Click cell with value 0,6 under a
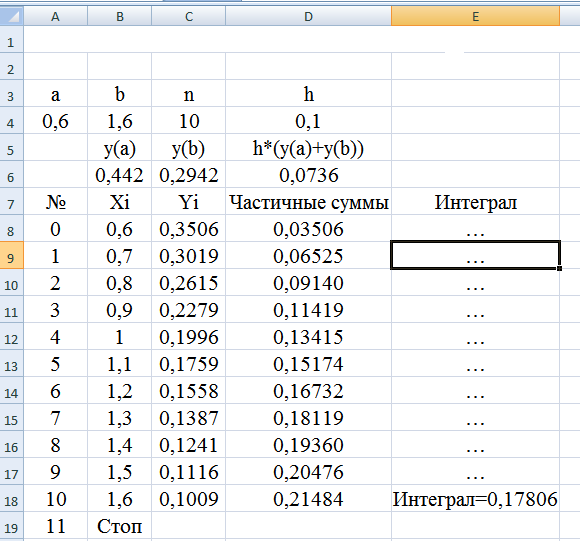This screenshot has height=541, width=580. (x=55, y=121)
